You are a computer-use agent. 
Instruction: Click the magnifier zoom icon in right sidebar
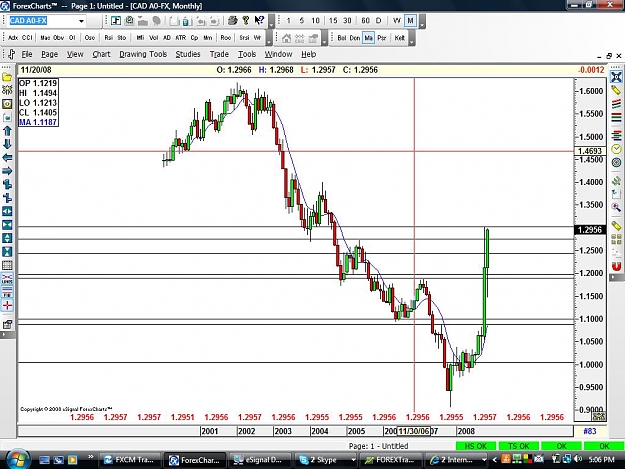point(616,207)
